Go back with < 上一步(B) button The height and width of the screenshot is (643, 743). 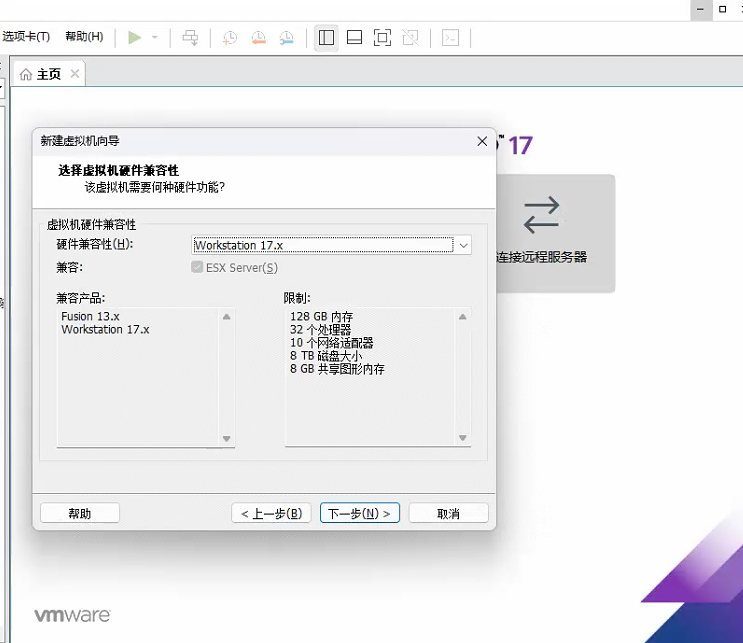point(271,513)
